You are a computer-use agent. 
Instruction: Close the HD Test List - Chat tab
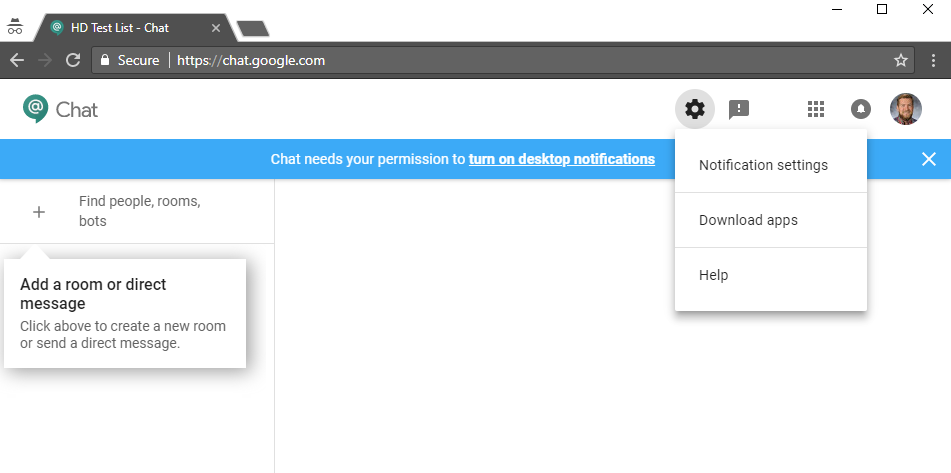(216, 28)
